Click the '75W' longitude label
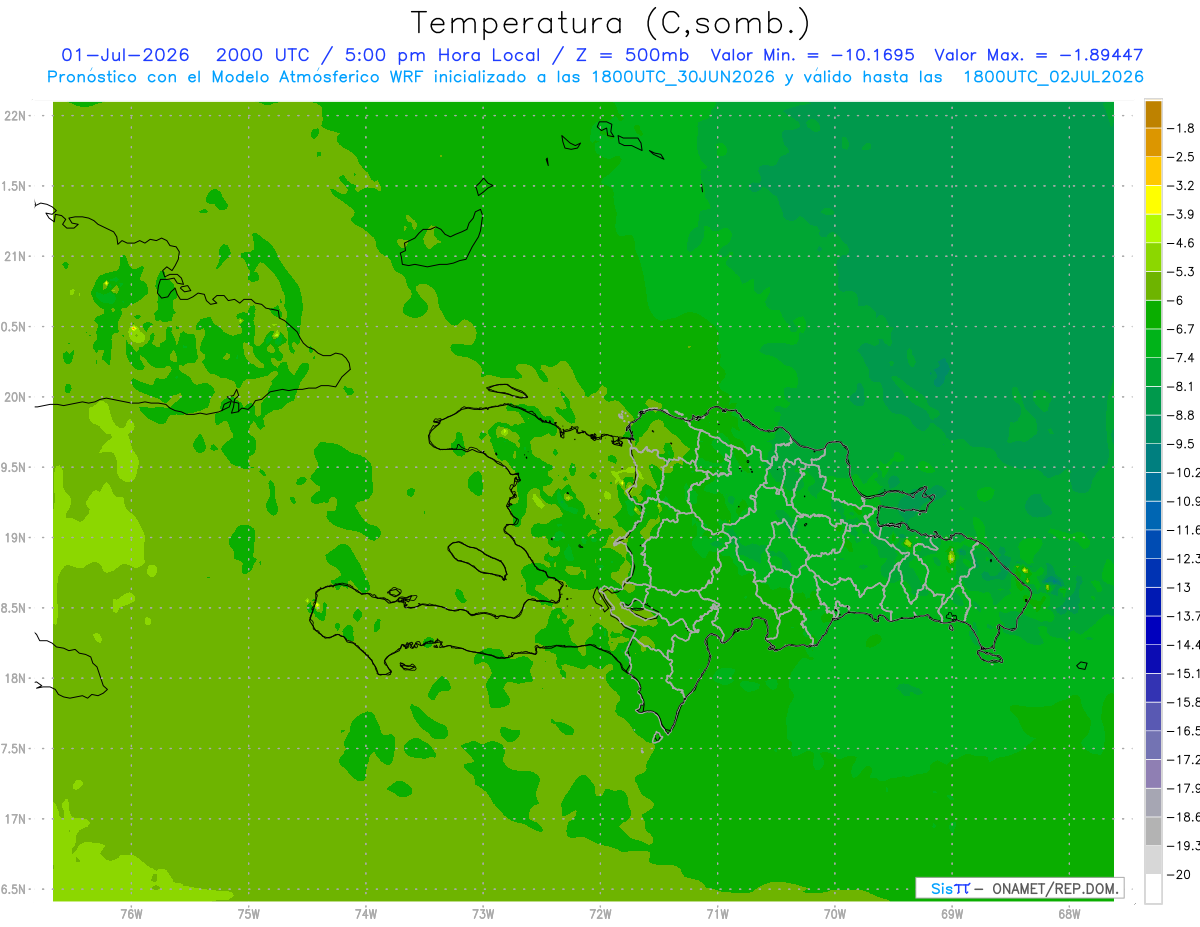Screen dimensions: 1200x927 point(249,914)
